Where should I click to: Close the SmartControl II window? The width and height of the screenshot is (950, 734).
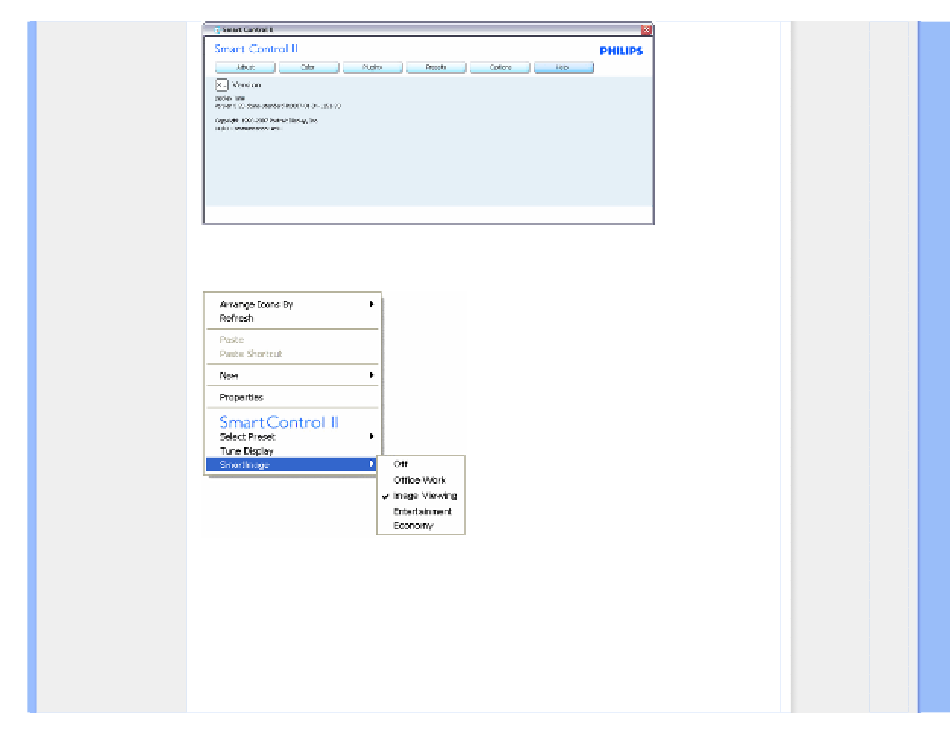tap(646, 29)
